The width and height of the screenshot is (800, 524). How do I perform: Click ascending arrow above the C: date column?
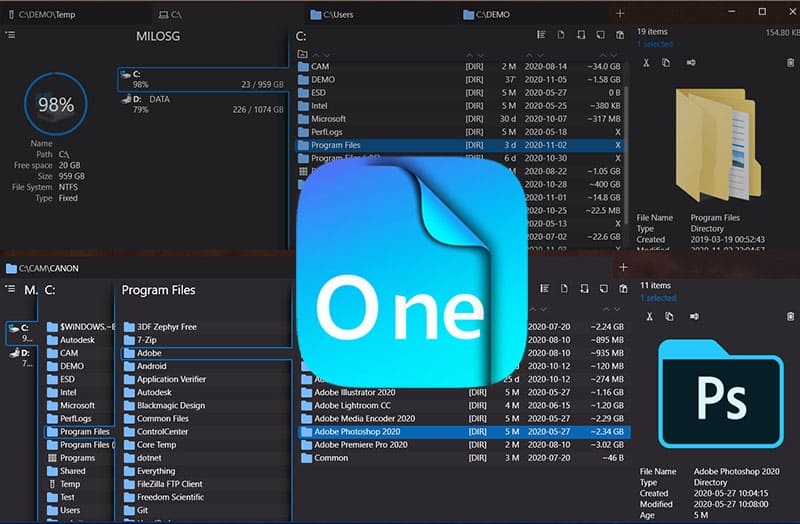pyautogui.click(x=529, y=55)
